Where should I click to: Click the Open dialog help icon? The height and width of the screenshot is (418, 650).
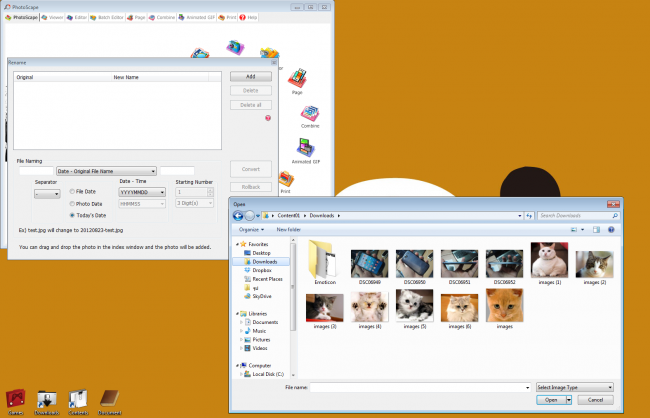tap(611, 230)
